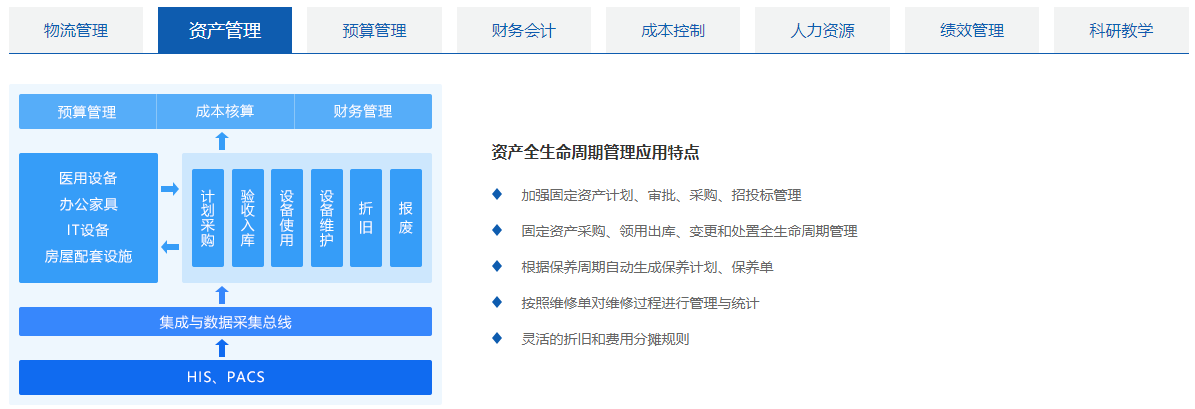Click the text 灵活的折旧和费用分摊规则
This screenshot has width=1195, height=409.
point(605,339)
